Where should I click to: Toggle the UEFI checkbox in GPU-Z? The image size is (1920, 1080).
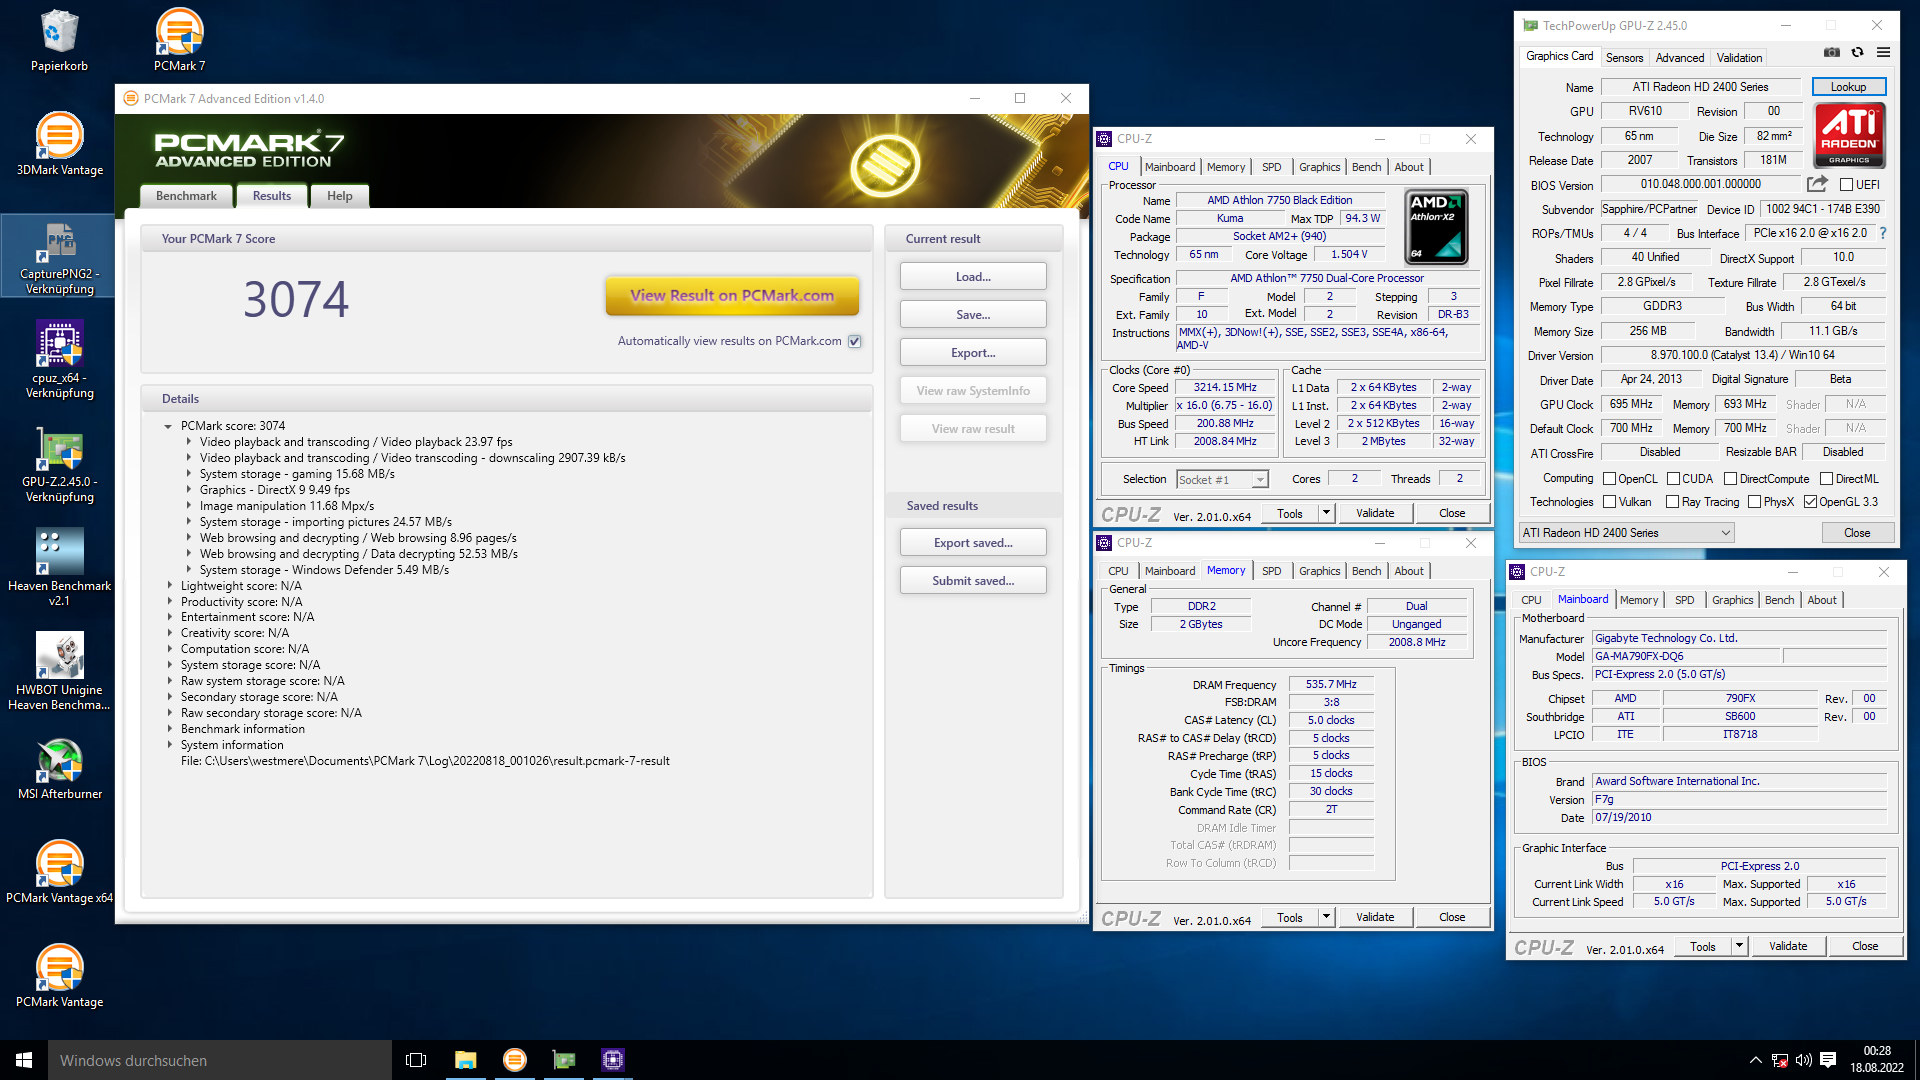click(1846, 185)
